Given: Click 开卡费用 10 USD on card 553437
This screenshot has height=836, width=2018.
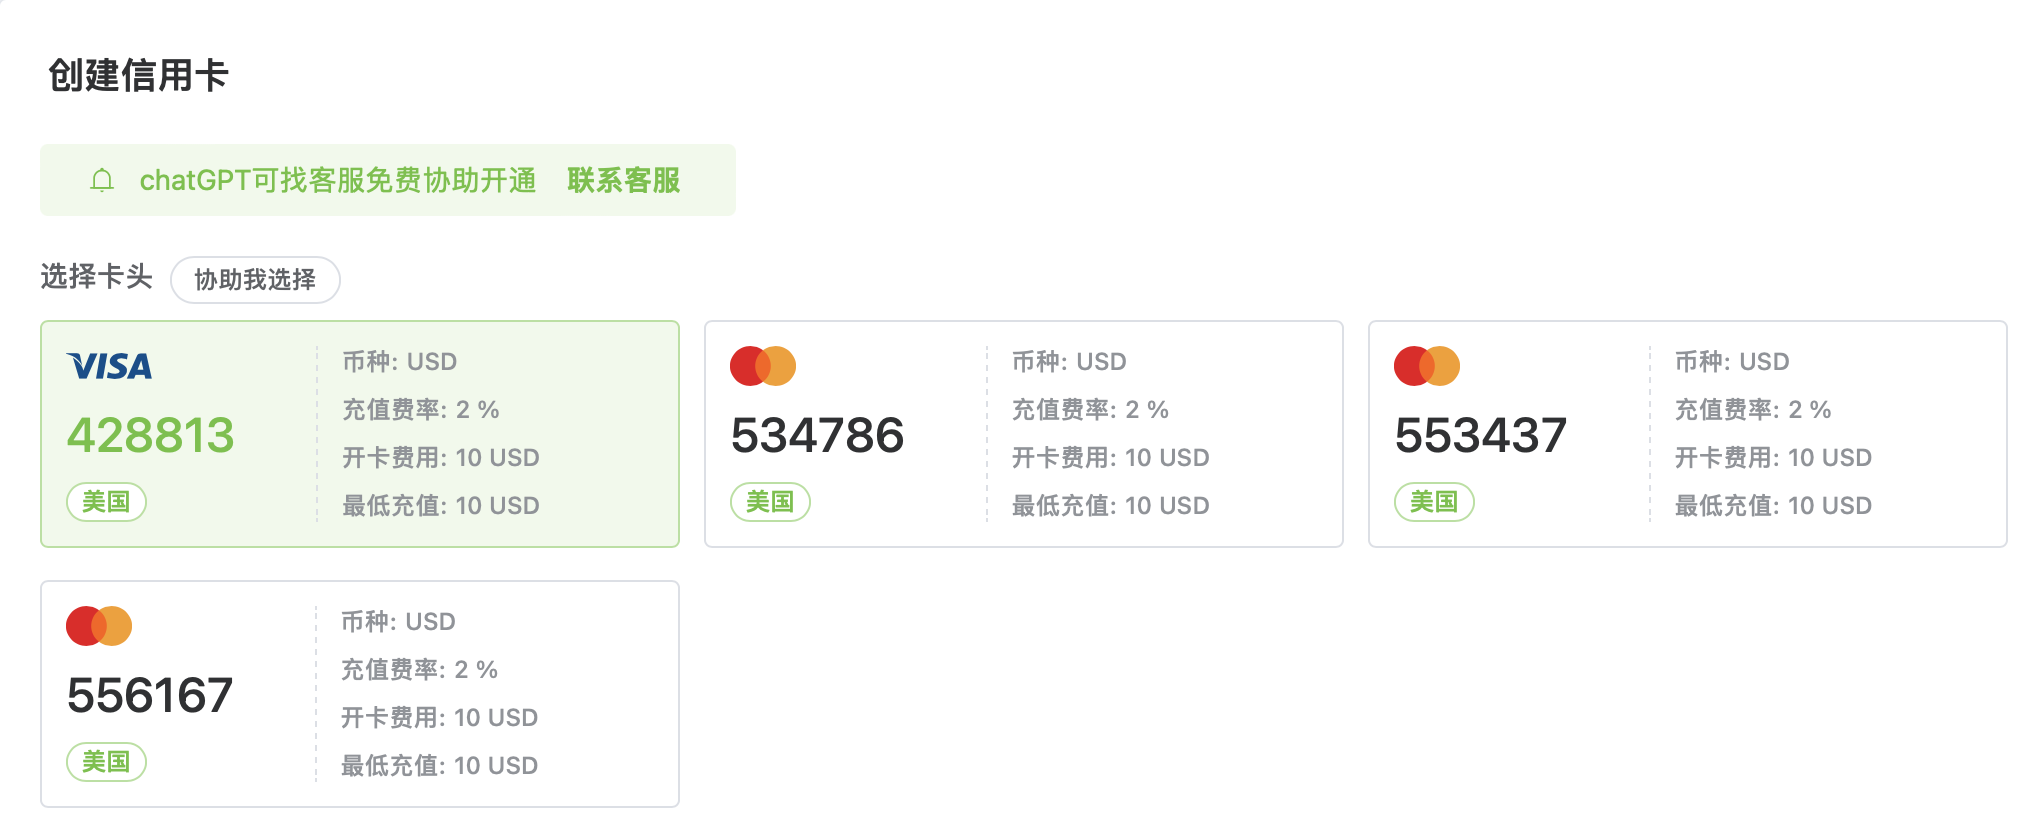Looking at the screenshot, I should tap(1772, 458).
